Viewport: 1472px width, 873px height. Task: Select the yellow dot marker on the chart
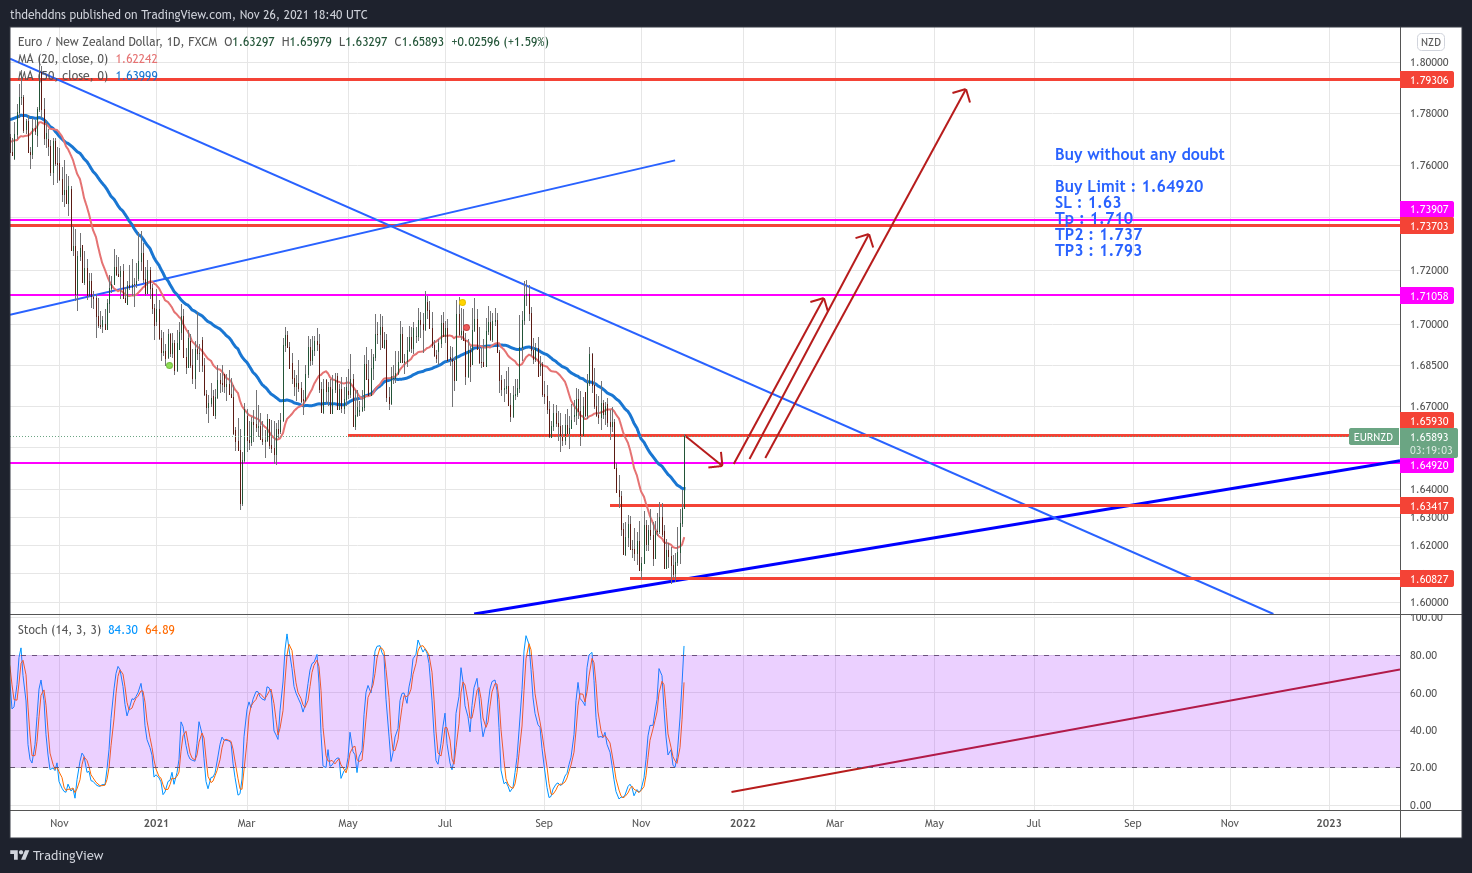point(462,302)
